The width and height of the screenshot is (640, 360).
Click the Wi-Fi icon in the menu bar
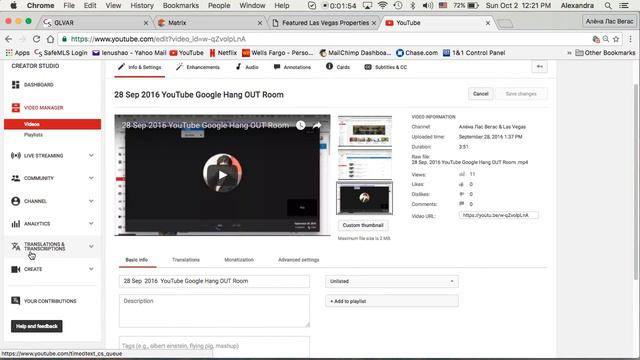[382, 5]
